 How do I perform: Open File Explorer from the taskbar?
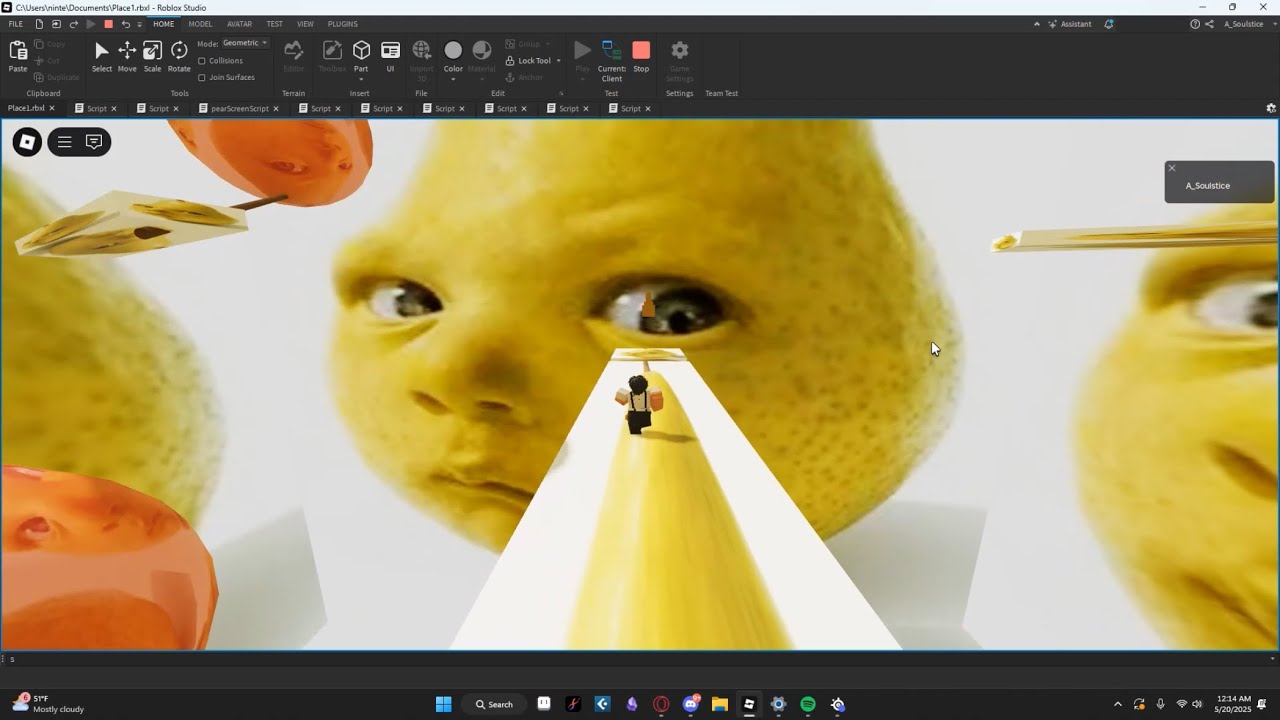719,704
